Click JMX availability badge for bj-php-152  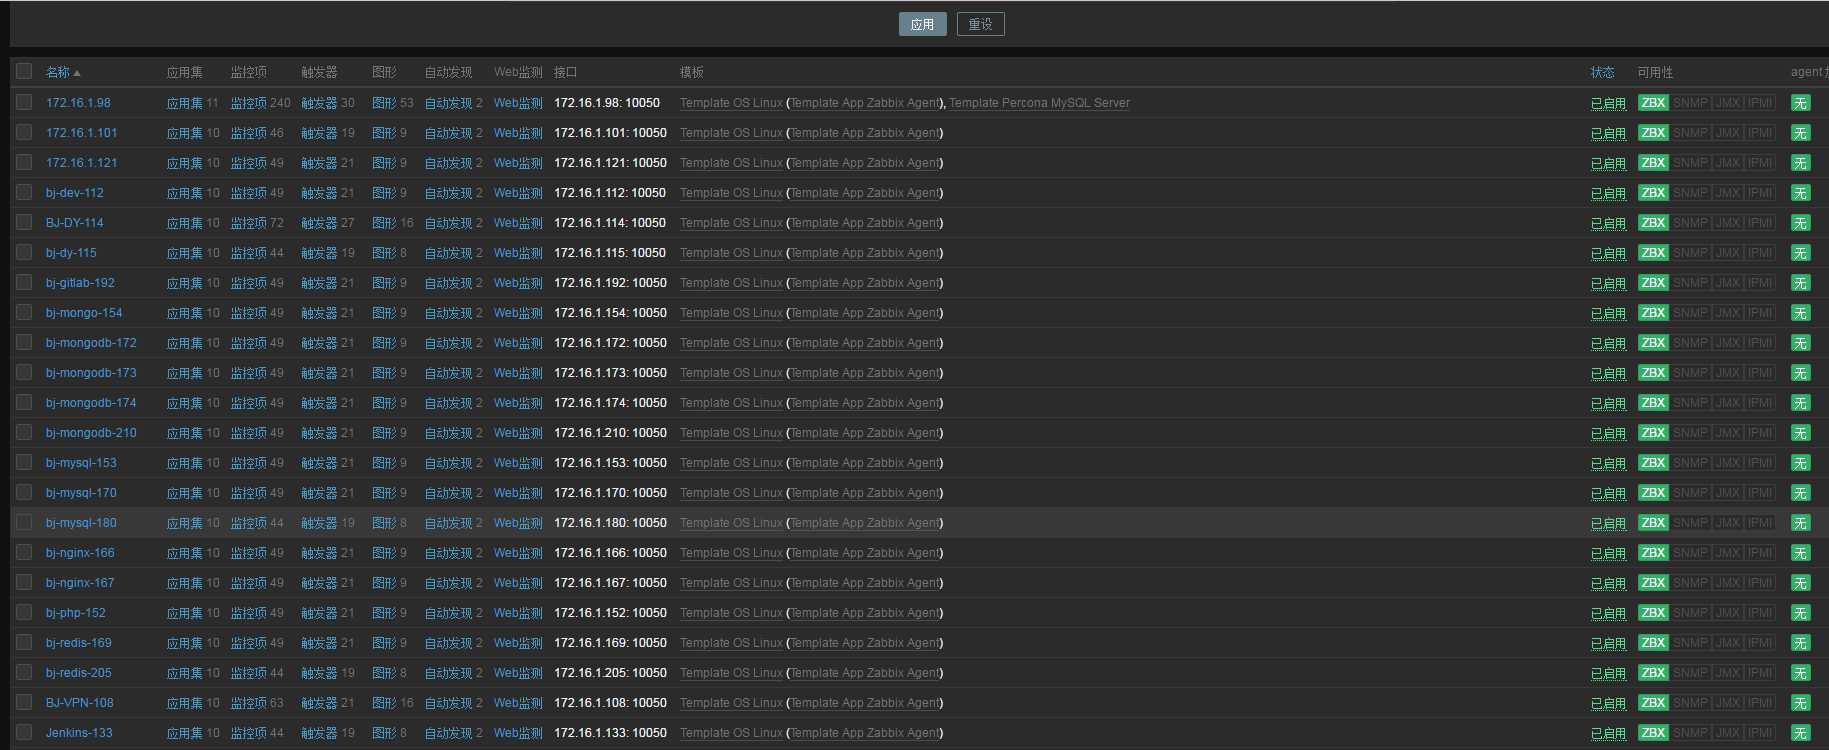pyautogui.click(x=1727, y=613)
